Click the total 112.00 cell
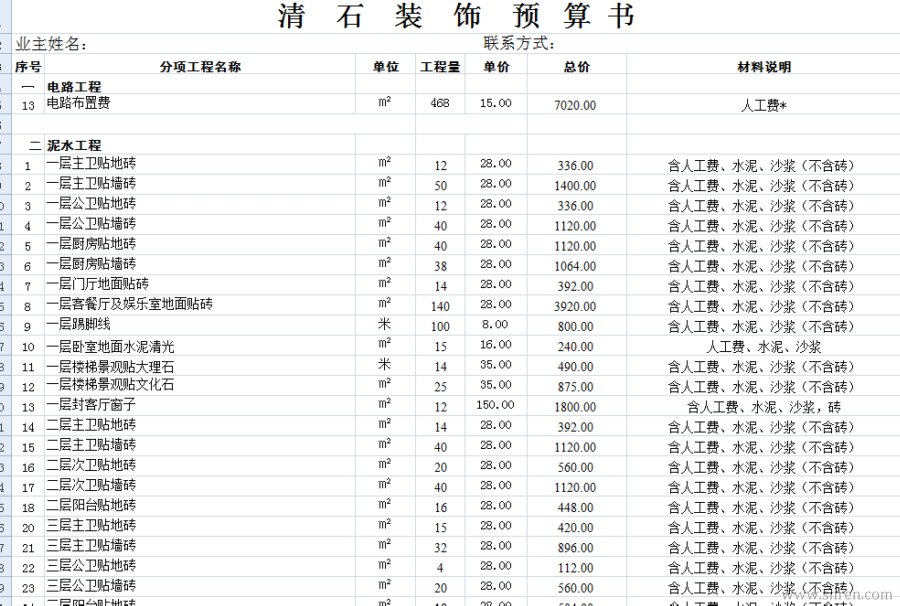 (x=576, y=568)
